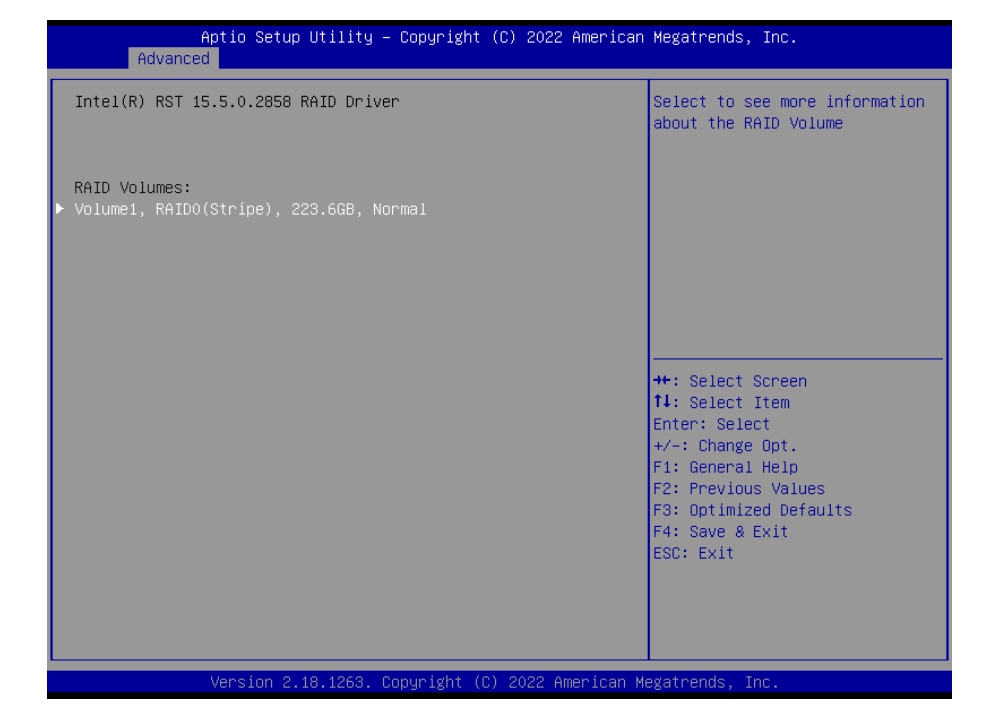Click F2: Previous Values entry
The height and width of the screenshot is (723, 997).
741,489
